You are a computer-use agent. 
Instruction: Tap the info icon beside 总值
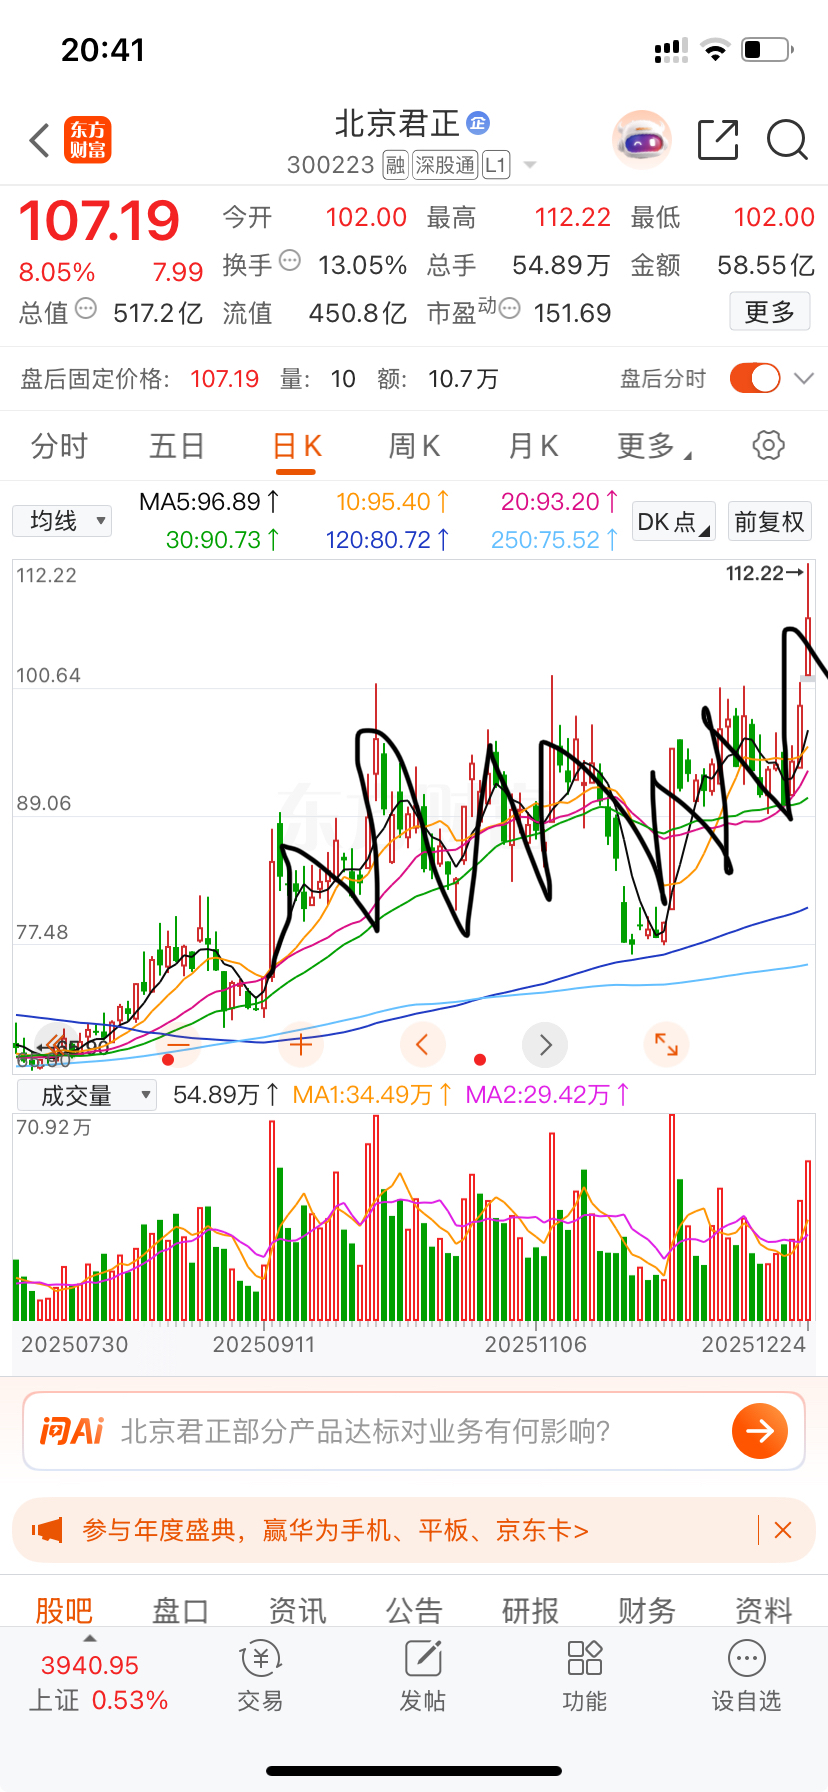click(86, 309)
